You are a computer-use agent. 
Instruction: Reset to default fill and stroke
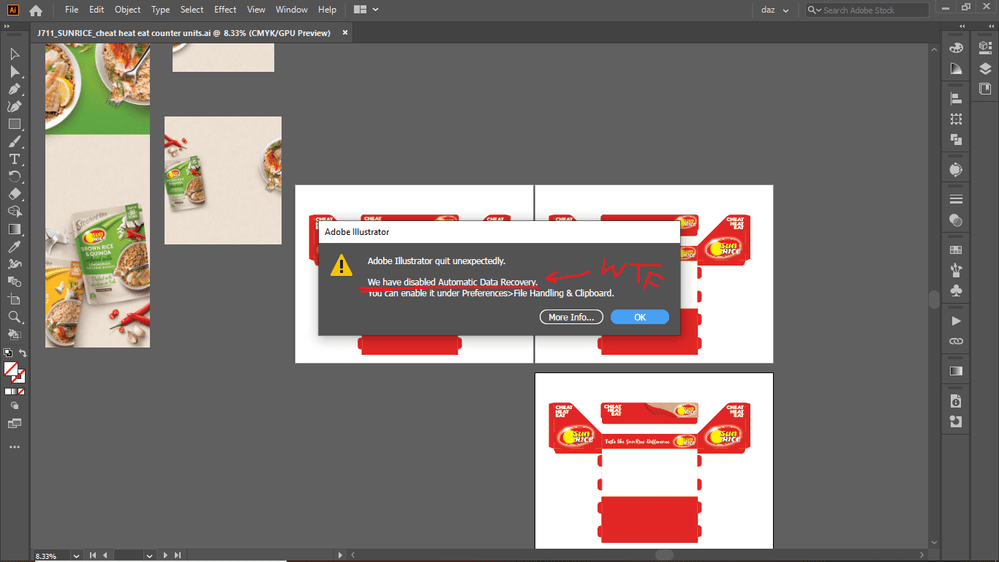point(8,353)
